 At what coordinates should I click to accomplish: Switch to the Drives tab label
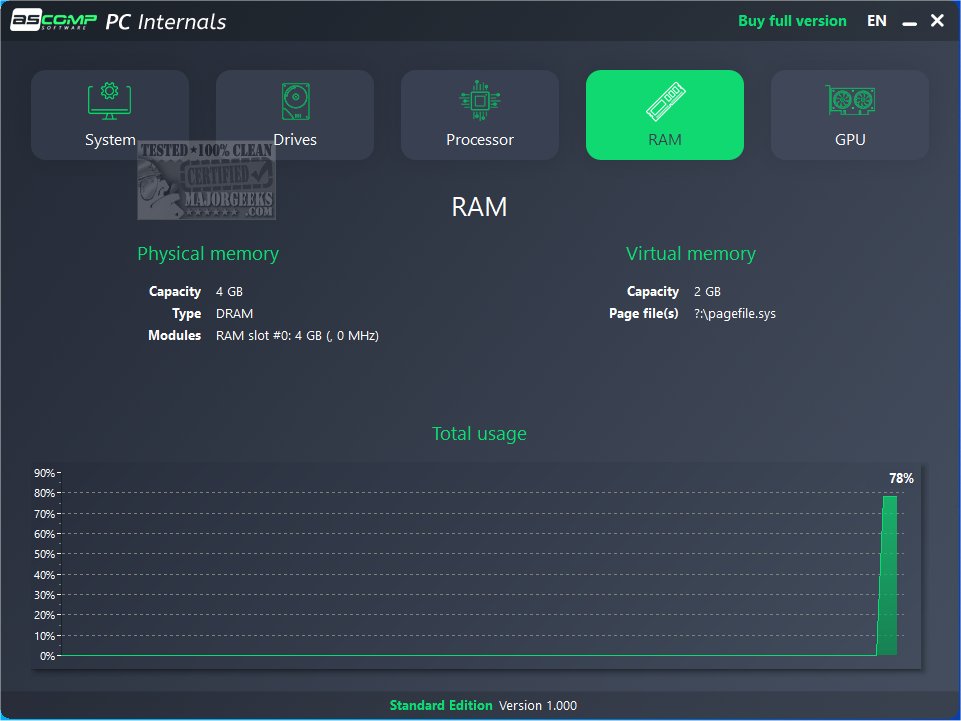pos(295,140)
